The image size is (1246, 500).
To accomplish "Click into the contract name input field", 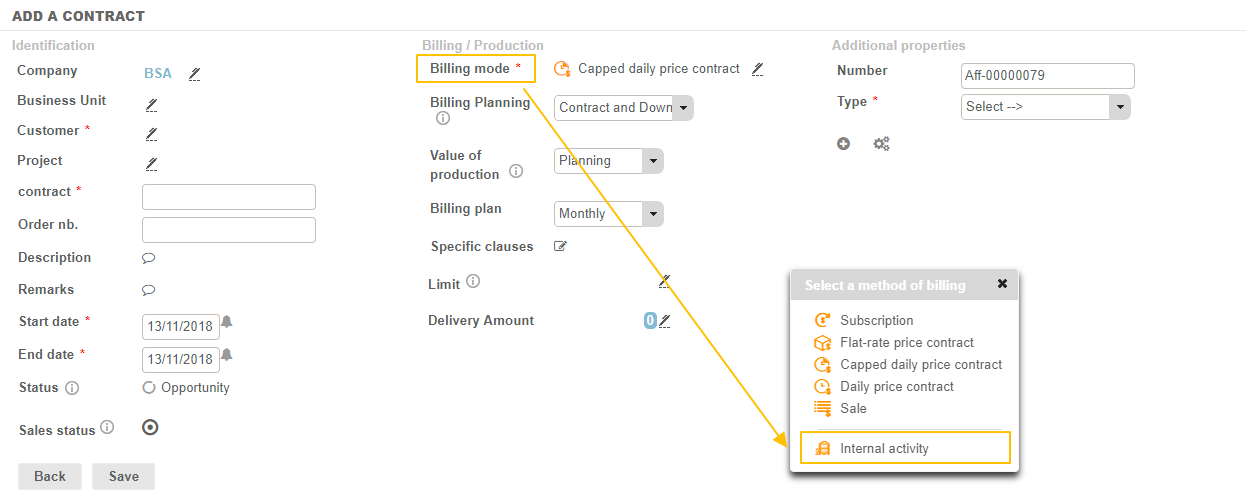I will click(x=229, y=197).
